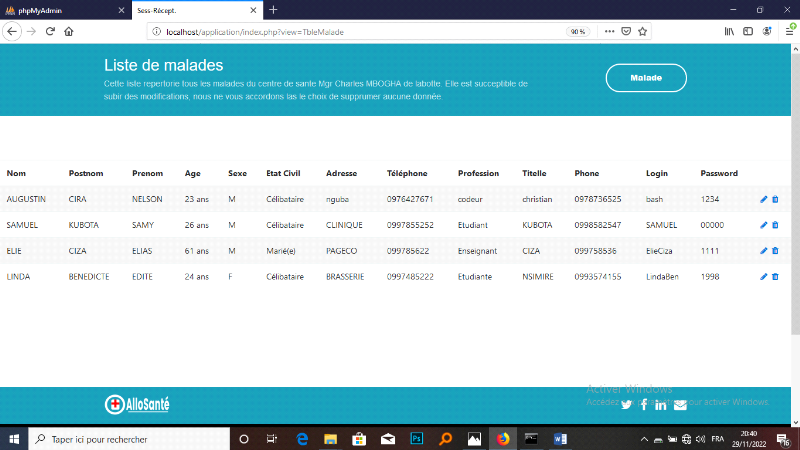Delete the SAMUEL row with trash icon

[x=775, y=225]
